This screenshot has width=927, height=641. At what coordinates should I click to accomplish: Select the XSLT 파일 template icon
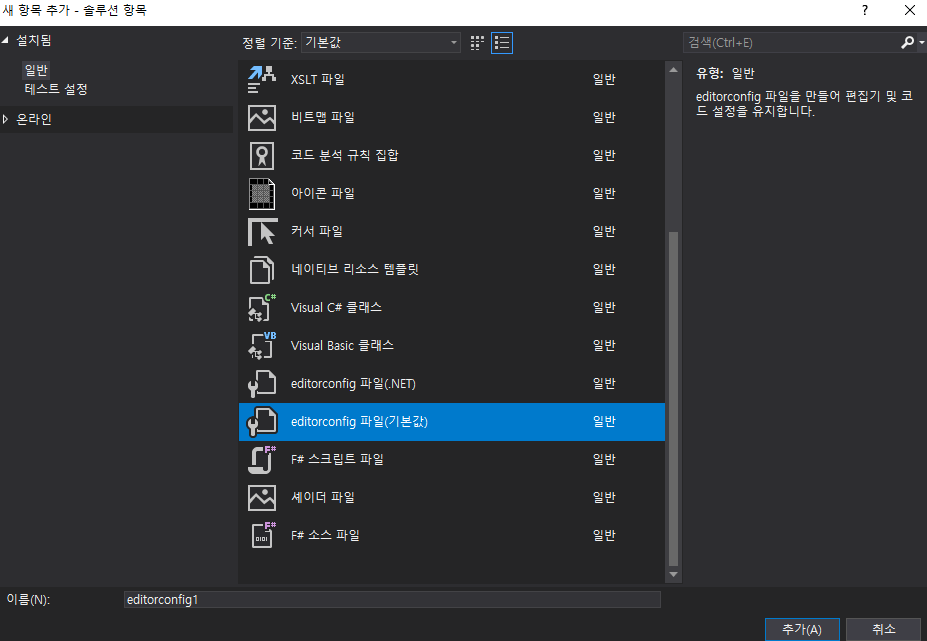[x=262, y=79]
